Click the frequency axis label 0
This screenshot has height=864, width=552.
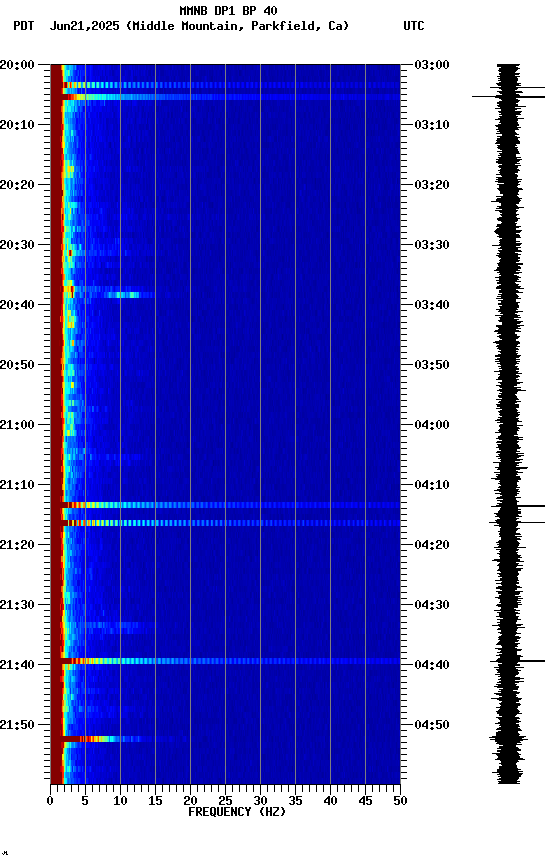50,801
